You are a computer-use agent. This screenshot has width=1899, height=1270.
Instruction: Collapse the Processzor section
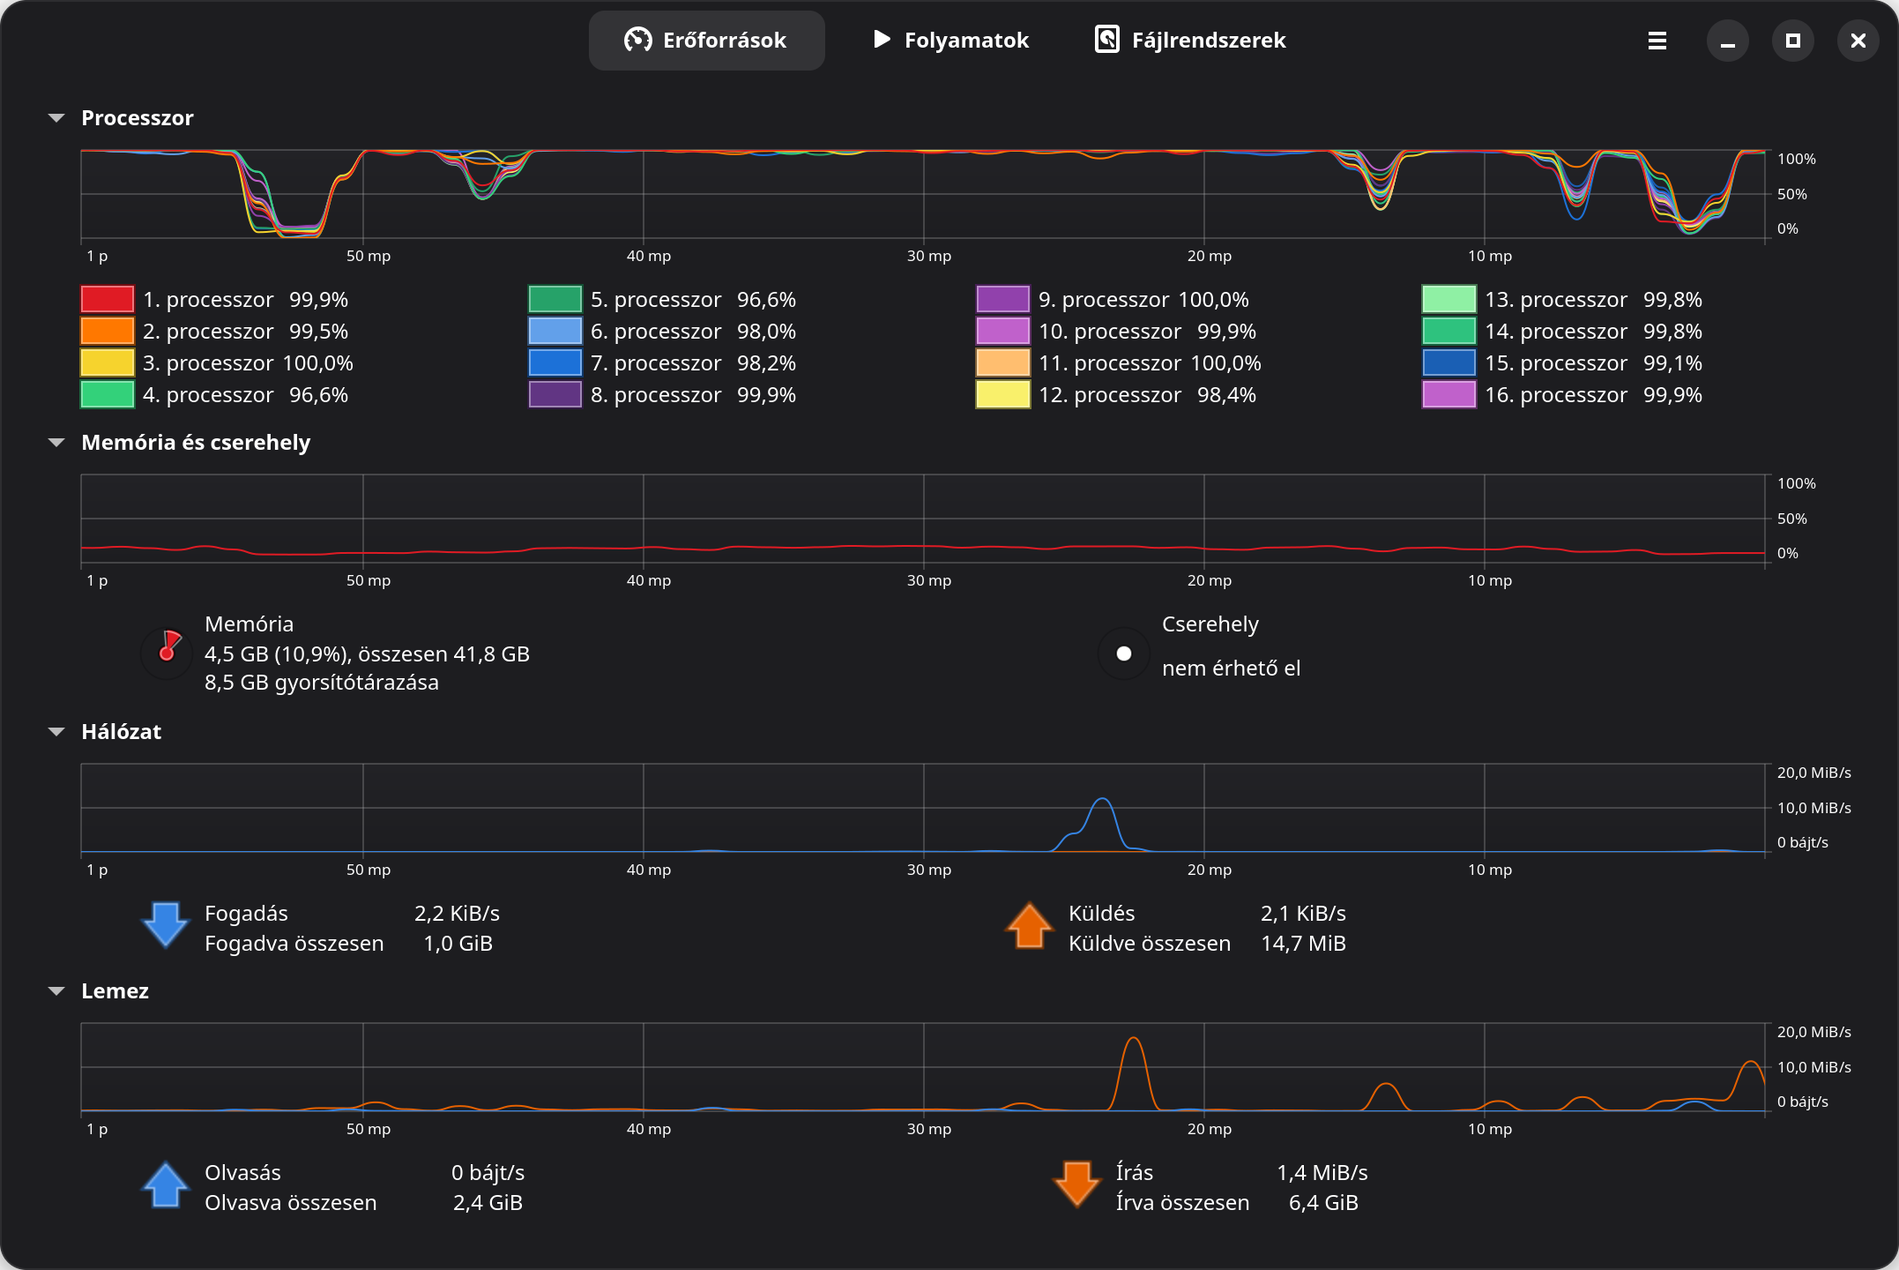coord(56,118)
